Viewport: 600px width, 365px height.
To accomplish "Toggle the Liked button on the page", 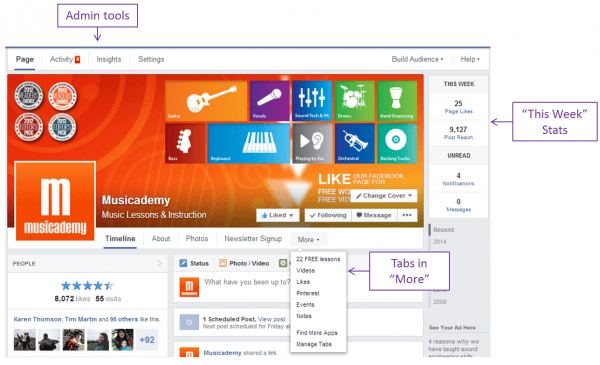I will tap(277, 215).
